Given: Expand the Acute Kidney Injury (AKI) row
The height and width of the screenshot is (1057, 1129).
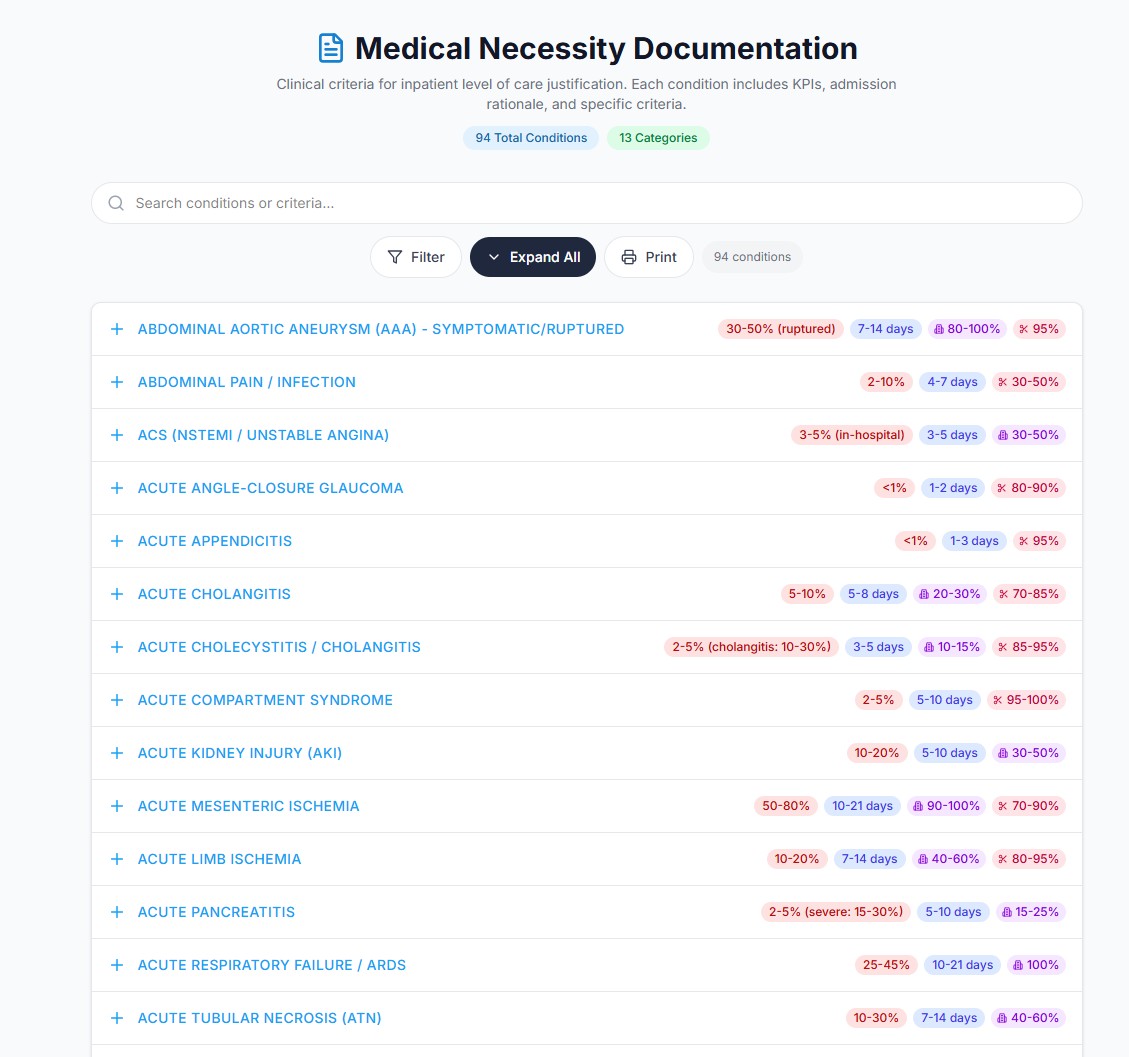Looking at the screenshot, I should 116,753.
